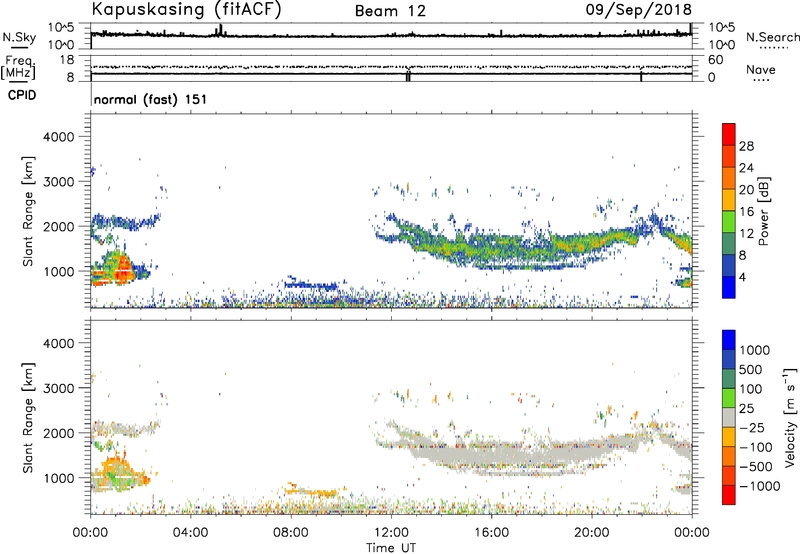
Task: Click the -1000 label on Velocity colorbar
Action: [760, 486]
